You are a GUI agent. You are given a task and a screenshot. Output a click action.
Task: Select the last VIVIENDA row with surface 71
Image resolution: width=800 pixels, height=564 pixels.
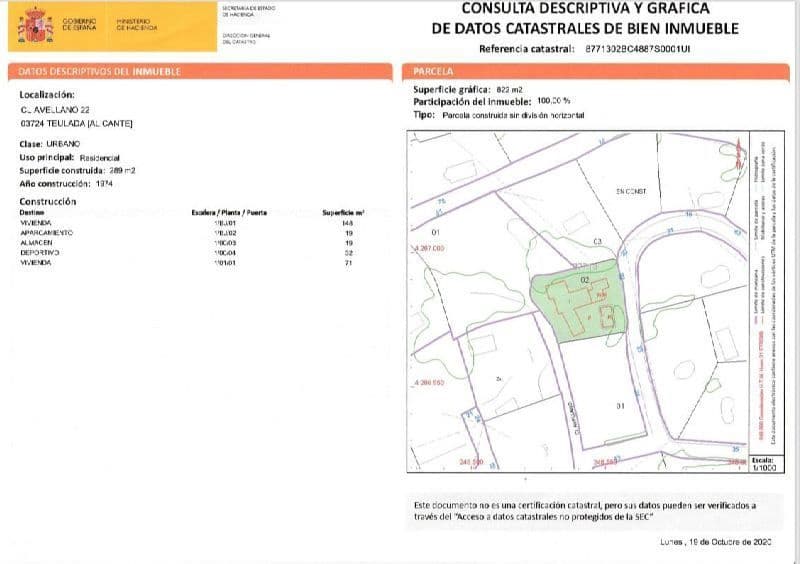186,262
